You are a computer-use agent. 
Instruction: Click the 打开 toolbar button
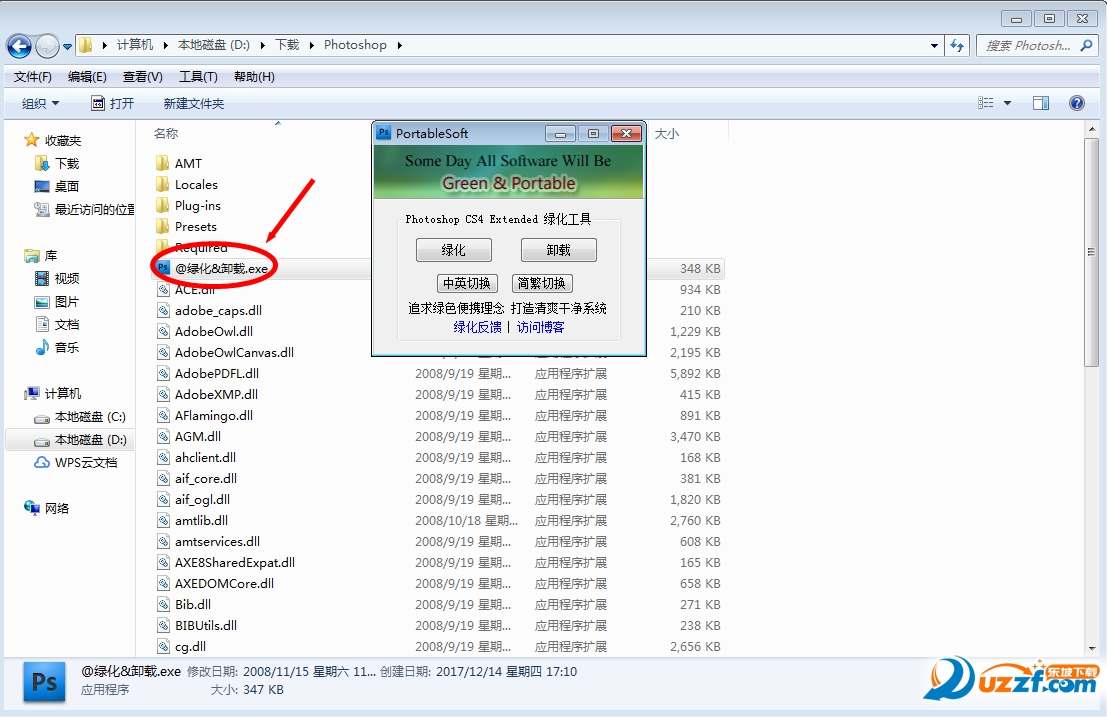coord(113,104)
